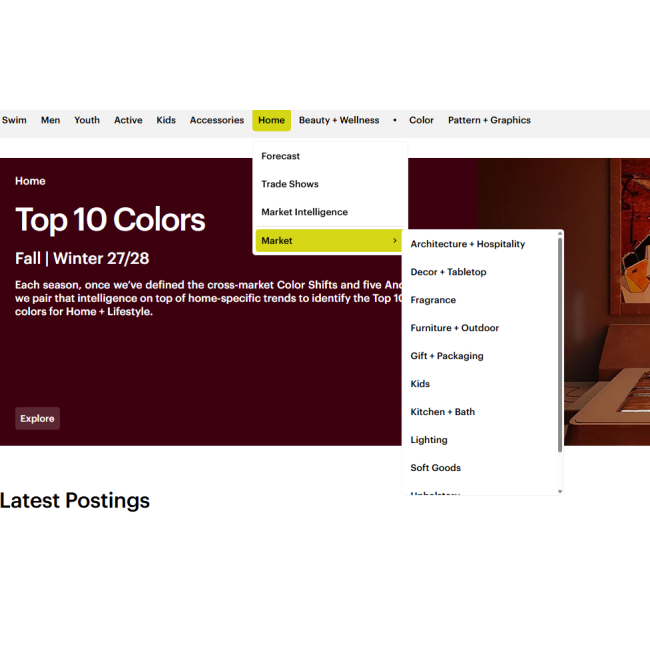This screenshot has height=650, width=650.
Task: Select Furniture + Outdoor option
Action: 454,328
